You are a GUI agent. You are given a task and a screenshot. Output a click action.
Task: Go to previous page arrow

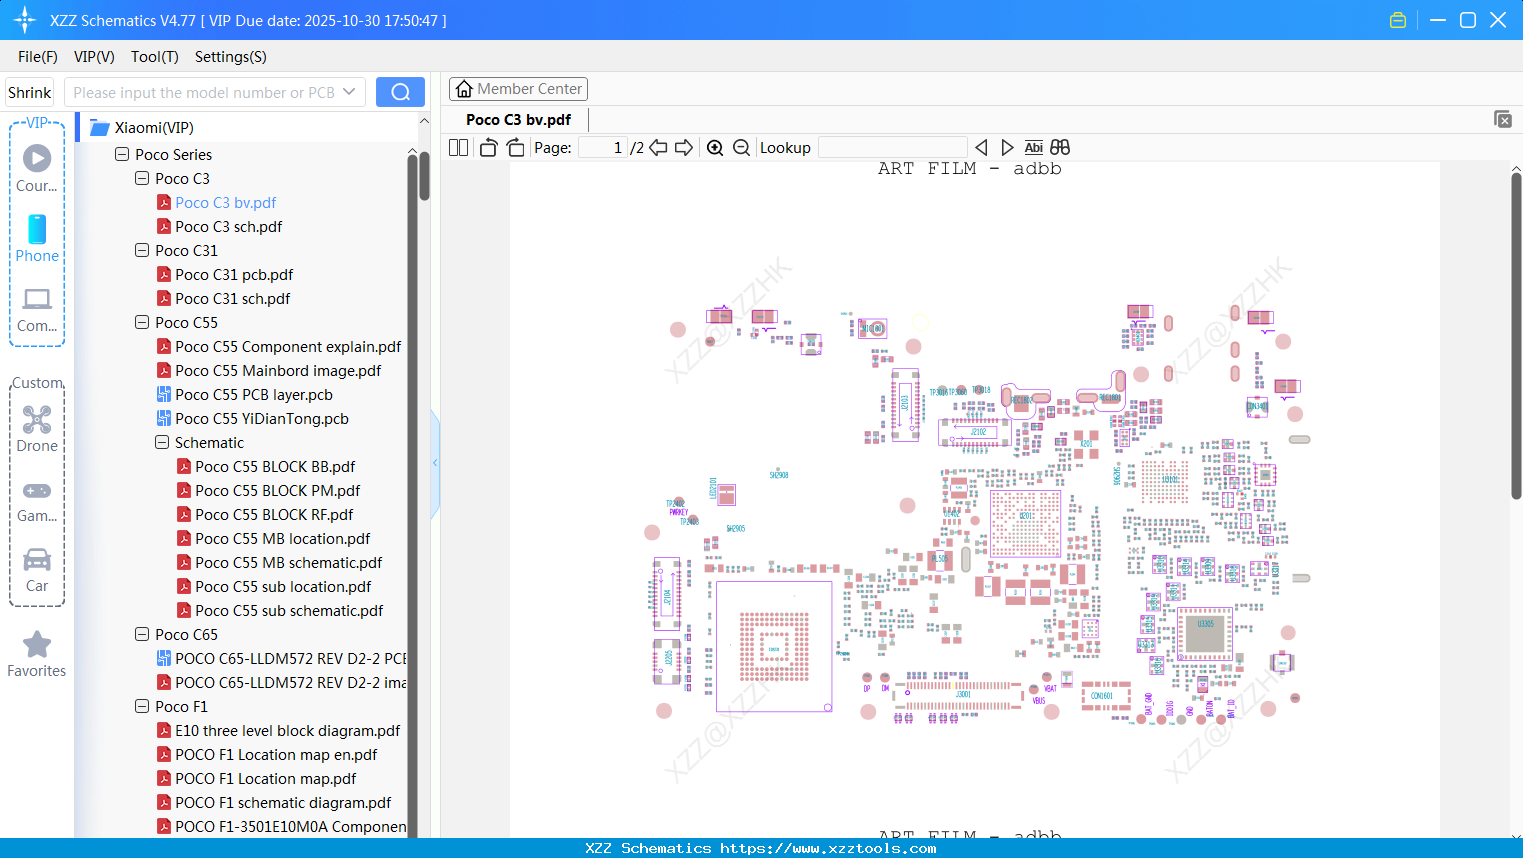tap(658, 148)
